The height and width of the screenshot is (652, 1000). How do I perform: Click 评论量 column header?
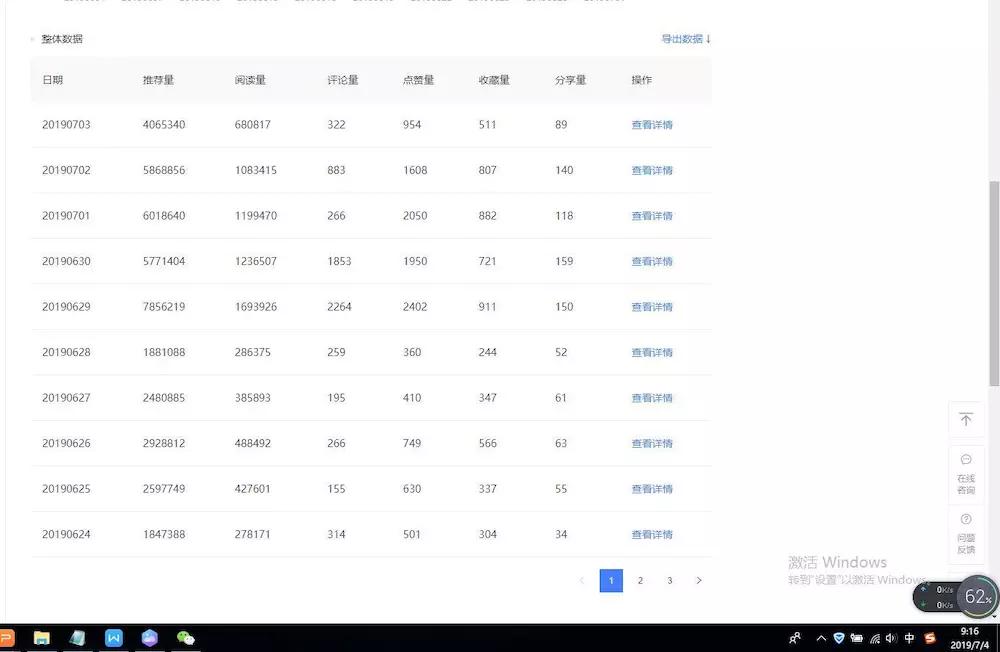[x=342, y=80]
